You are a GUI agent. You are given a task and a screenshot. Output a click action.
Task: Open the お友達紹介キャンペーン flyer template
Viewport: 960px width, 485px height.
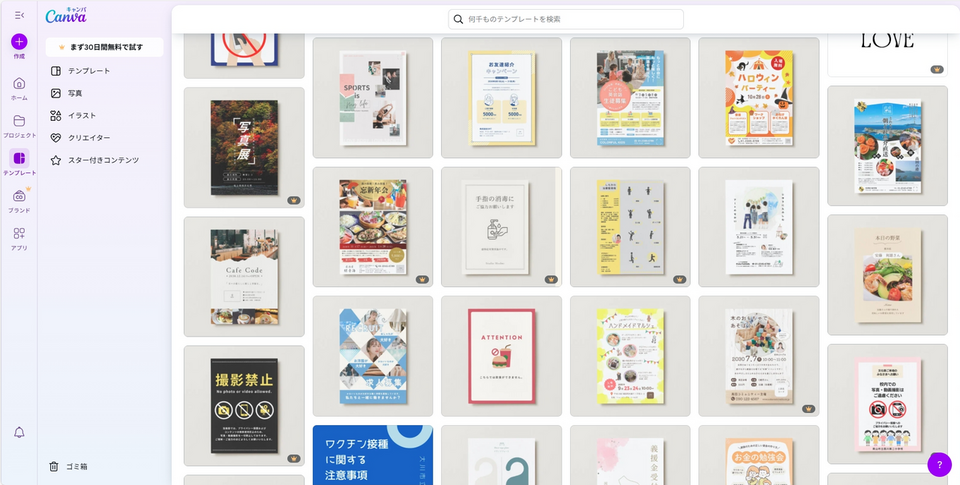[501, 98]
